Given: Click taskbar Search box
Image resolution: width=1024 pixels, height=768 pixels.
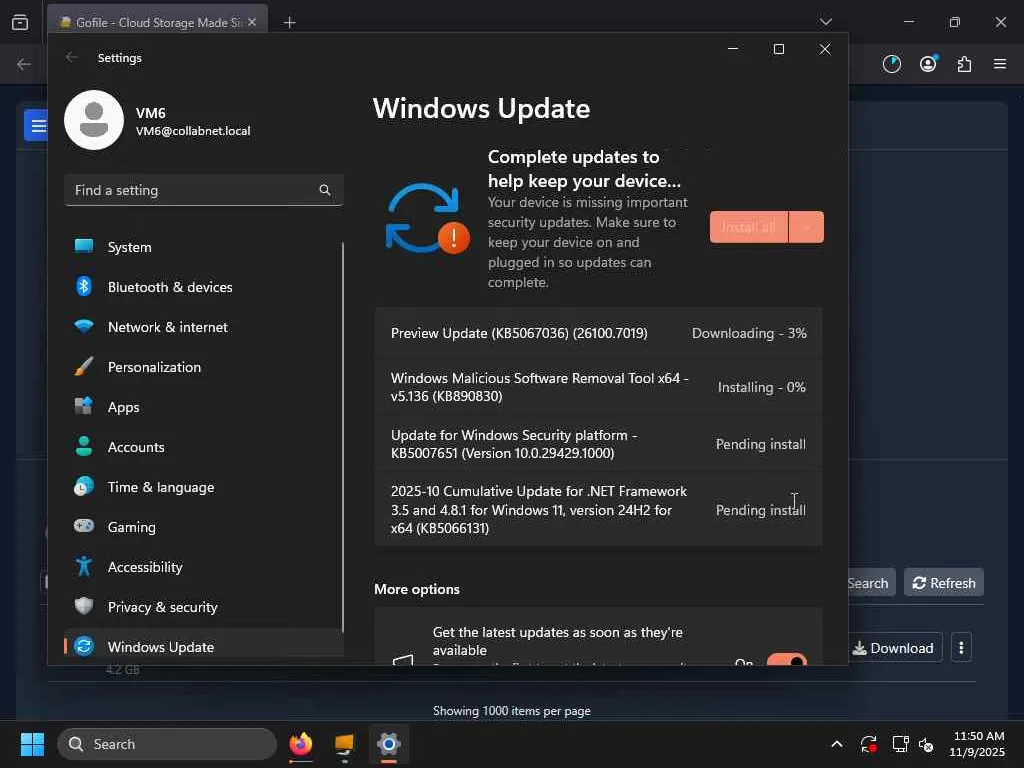Looking at the screenshot, I should [167, 744].
